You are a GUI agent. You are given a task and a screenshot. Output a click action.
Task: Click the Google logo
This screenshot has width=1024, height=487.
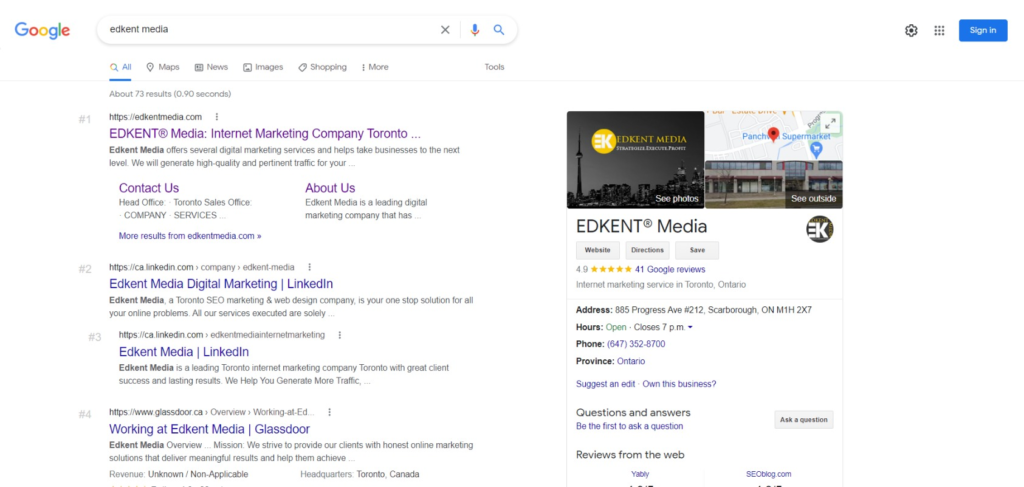coord(42,31)
